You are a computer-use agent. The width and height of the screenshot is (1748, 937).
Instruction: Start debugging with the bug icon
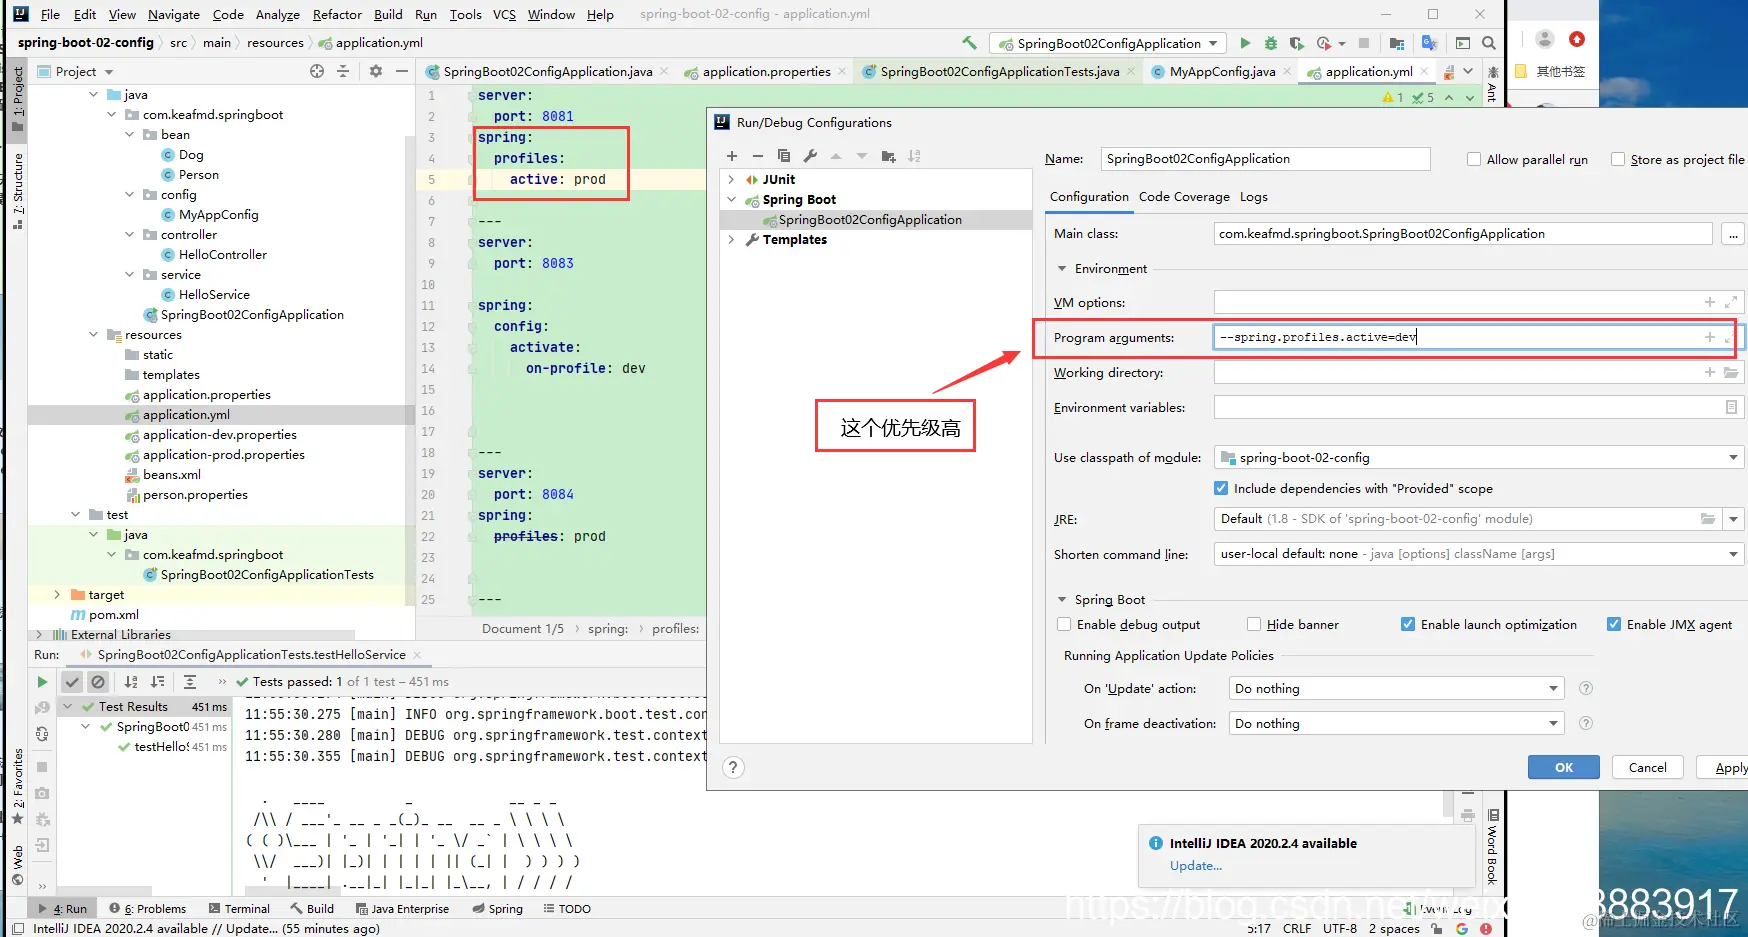[x=1271, y=43]
